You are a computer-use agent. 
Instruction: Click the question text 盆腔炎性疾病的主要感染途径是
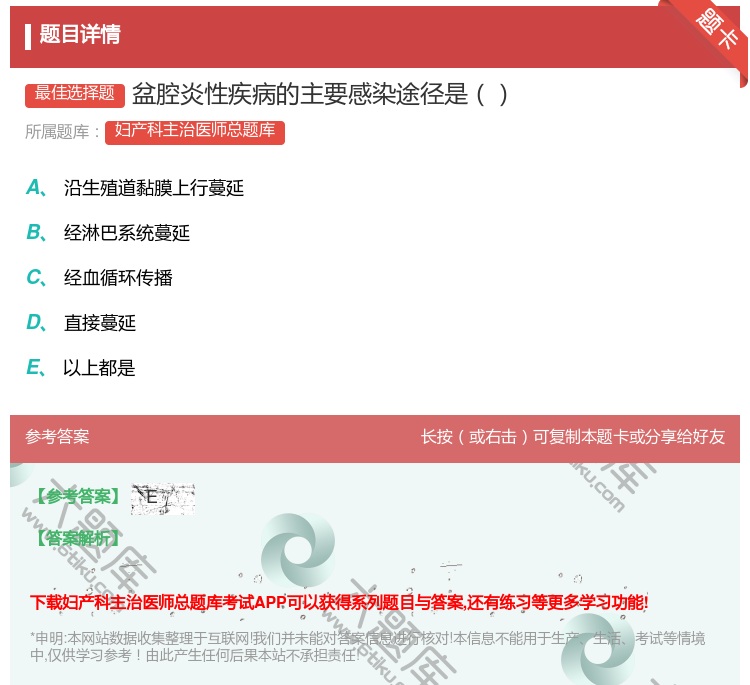[320, 94]
